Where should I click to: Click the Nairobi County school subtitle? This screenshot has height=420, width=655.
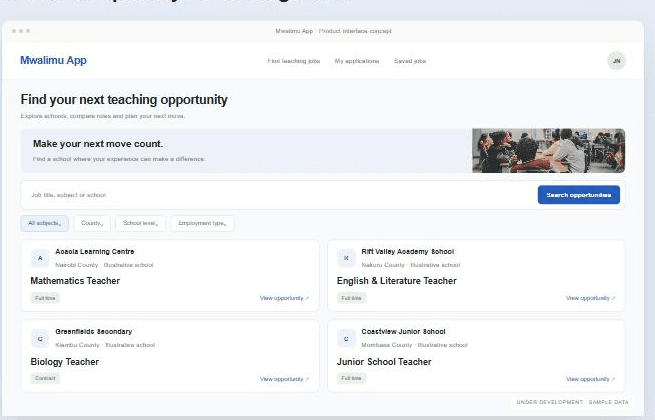104,265
